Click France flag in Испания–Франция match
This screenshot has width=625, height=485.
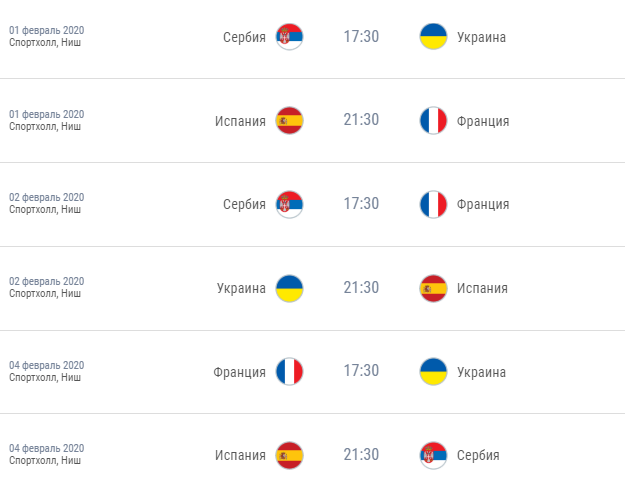(x=433, y=121)
